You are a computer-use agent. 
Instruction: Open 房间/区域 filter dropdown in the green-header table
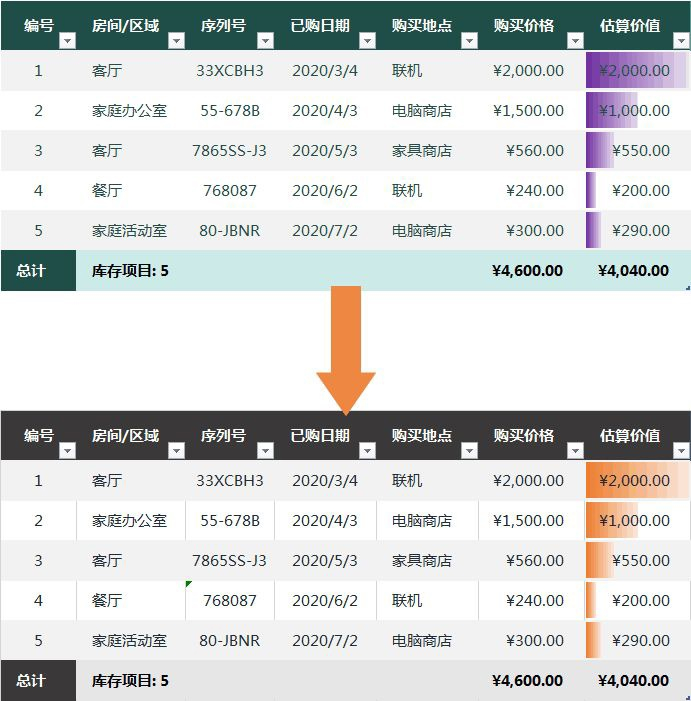point(176,41)
